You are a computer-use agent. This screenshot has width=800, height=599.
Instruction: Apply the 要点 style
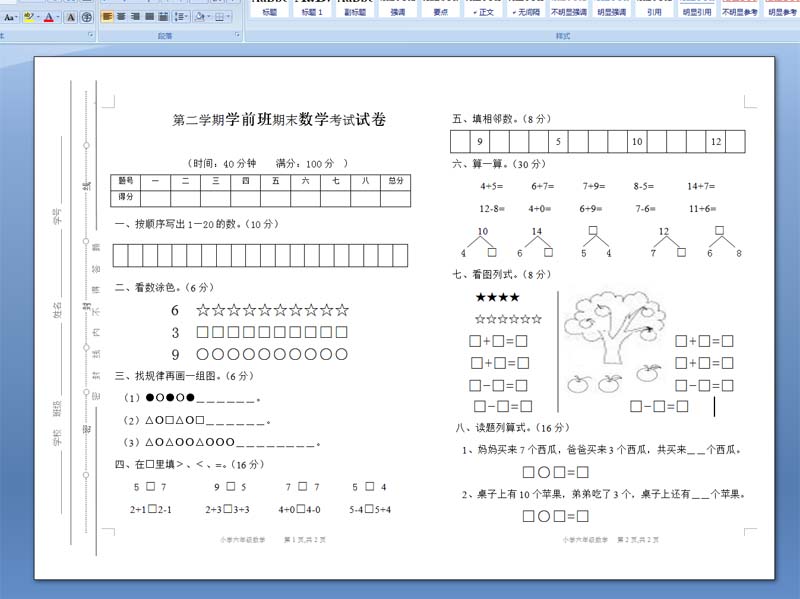(440, 11)
